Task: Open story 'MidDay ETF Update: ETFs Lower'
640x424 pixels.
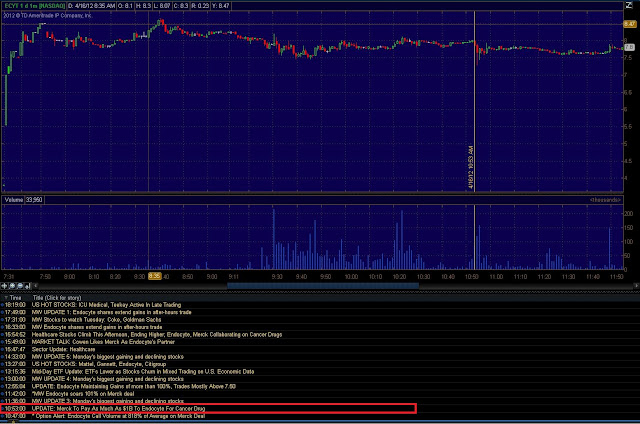Action: (143, 371)
